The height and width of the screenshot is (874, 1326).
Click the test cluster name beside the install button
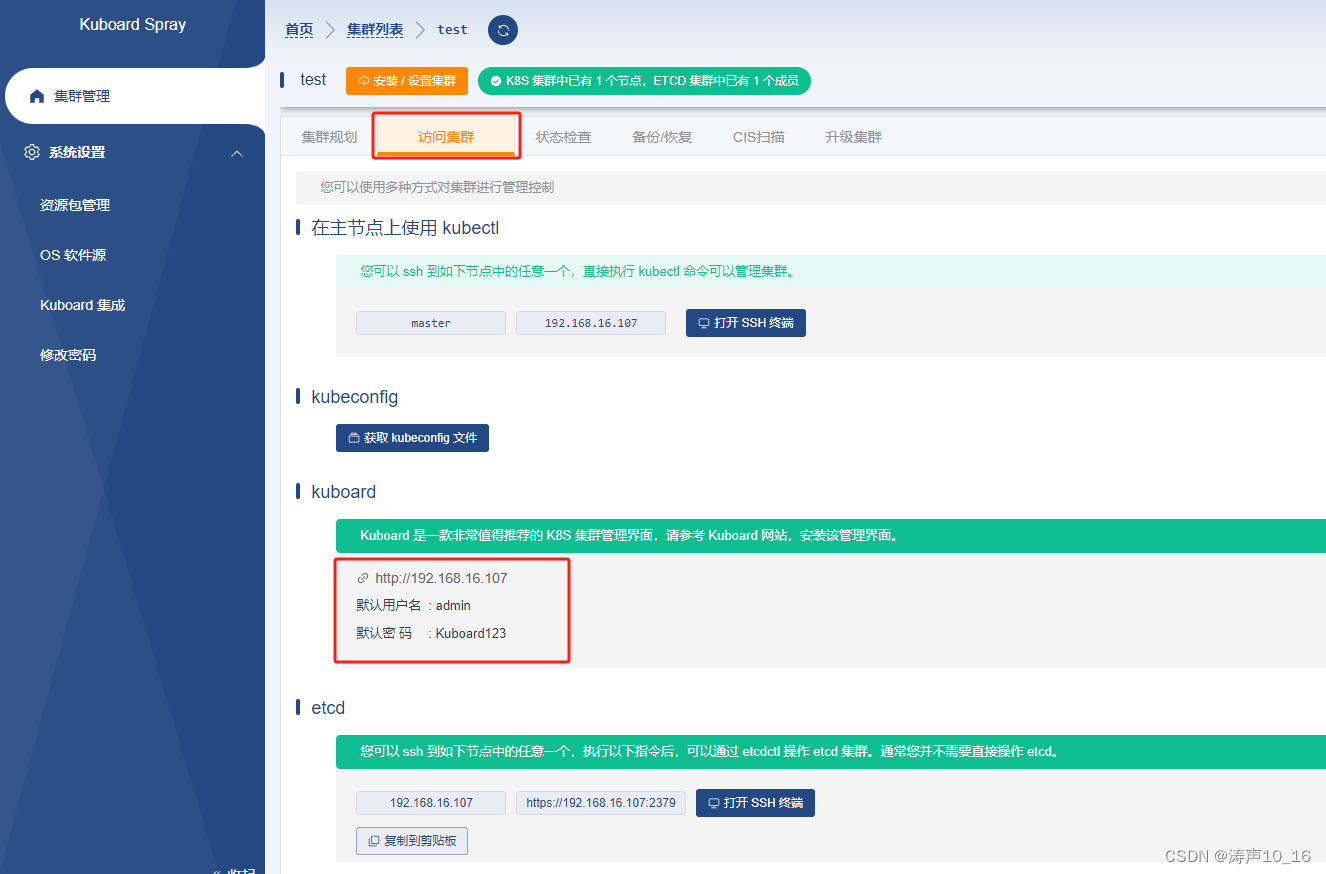click(313, 80)
